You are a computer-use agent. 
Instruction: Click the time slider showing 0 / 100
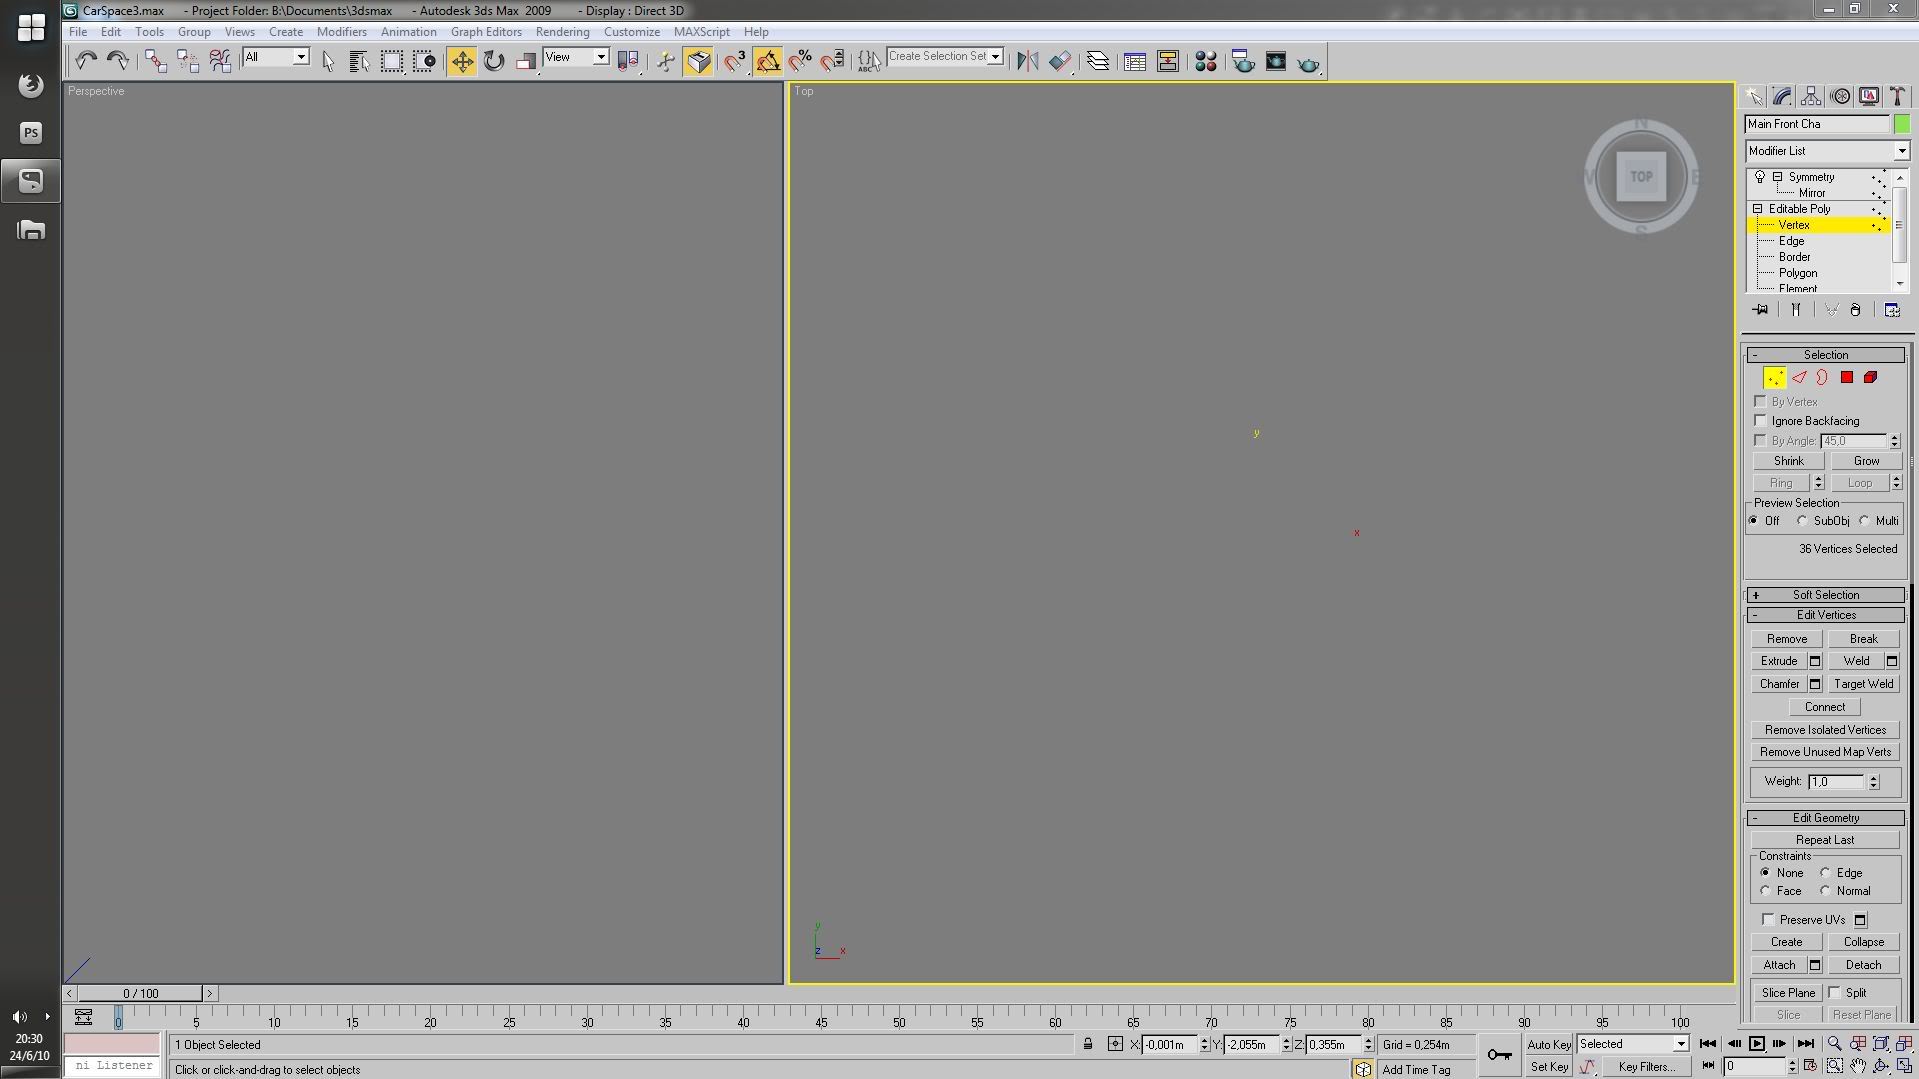[141, 993]
